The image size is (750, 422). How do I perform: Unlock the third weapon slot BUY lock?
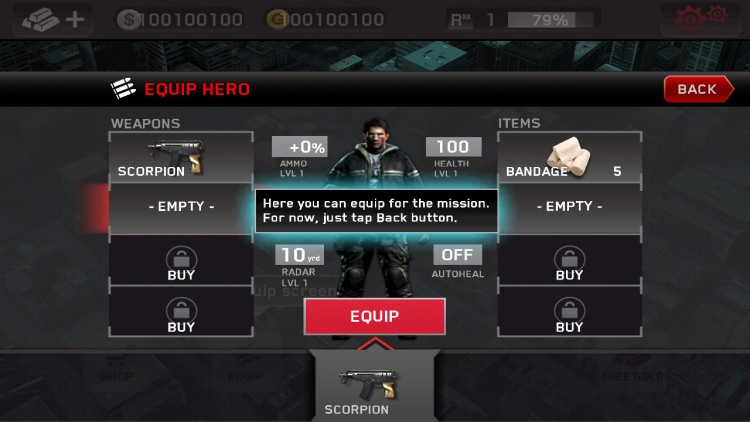click(181, 261)
